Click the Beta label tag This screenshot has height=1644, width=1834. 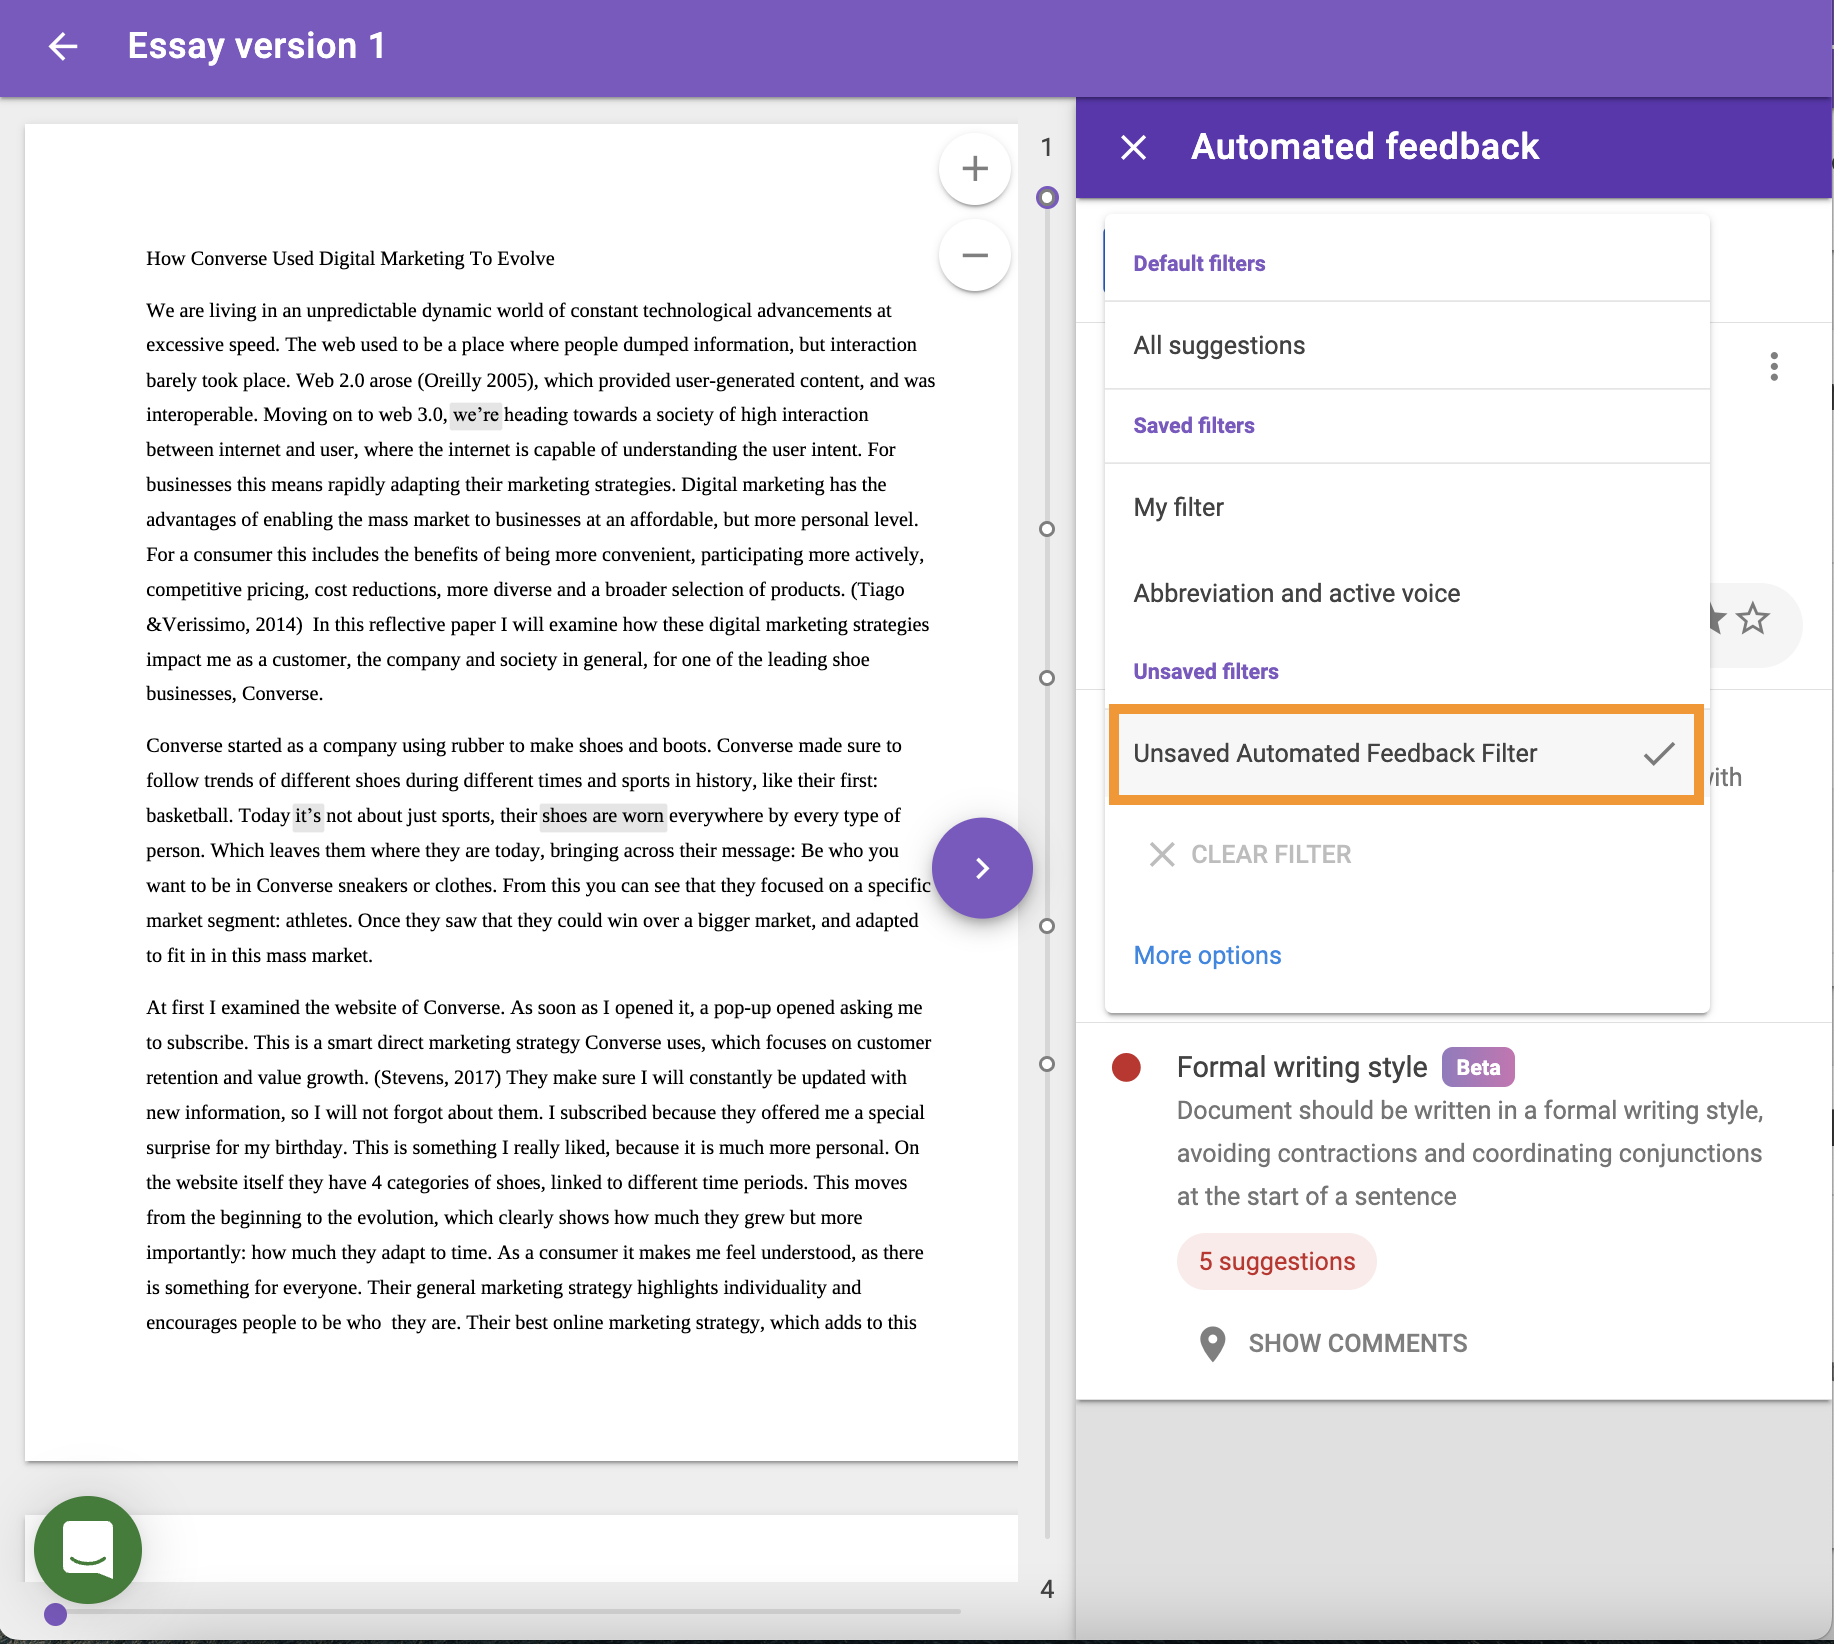(x=1478, y=1067)
